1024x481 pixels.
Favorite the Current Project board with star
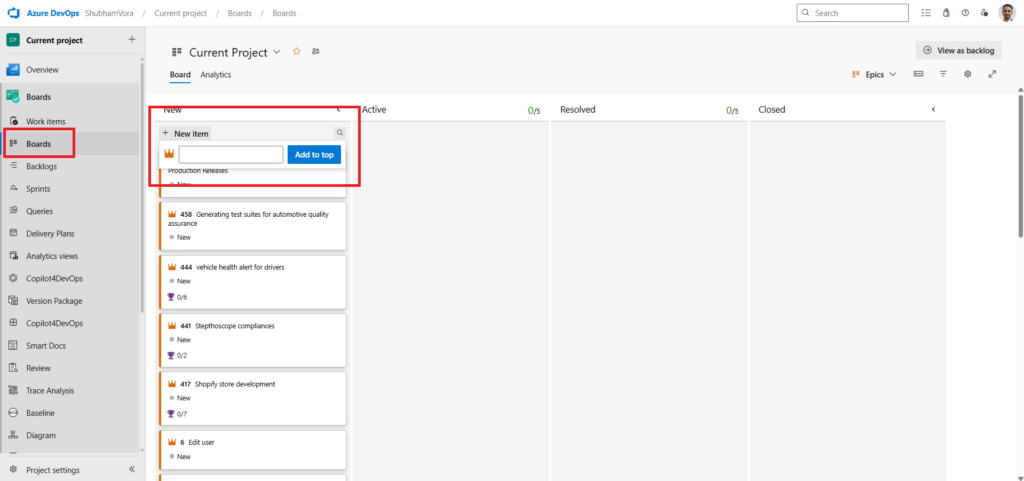[296, 51]
